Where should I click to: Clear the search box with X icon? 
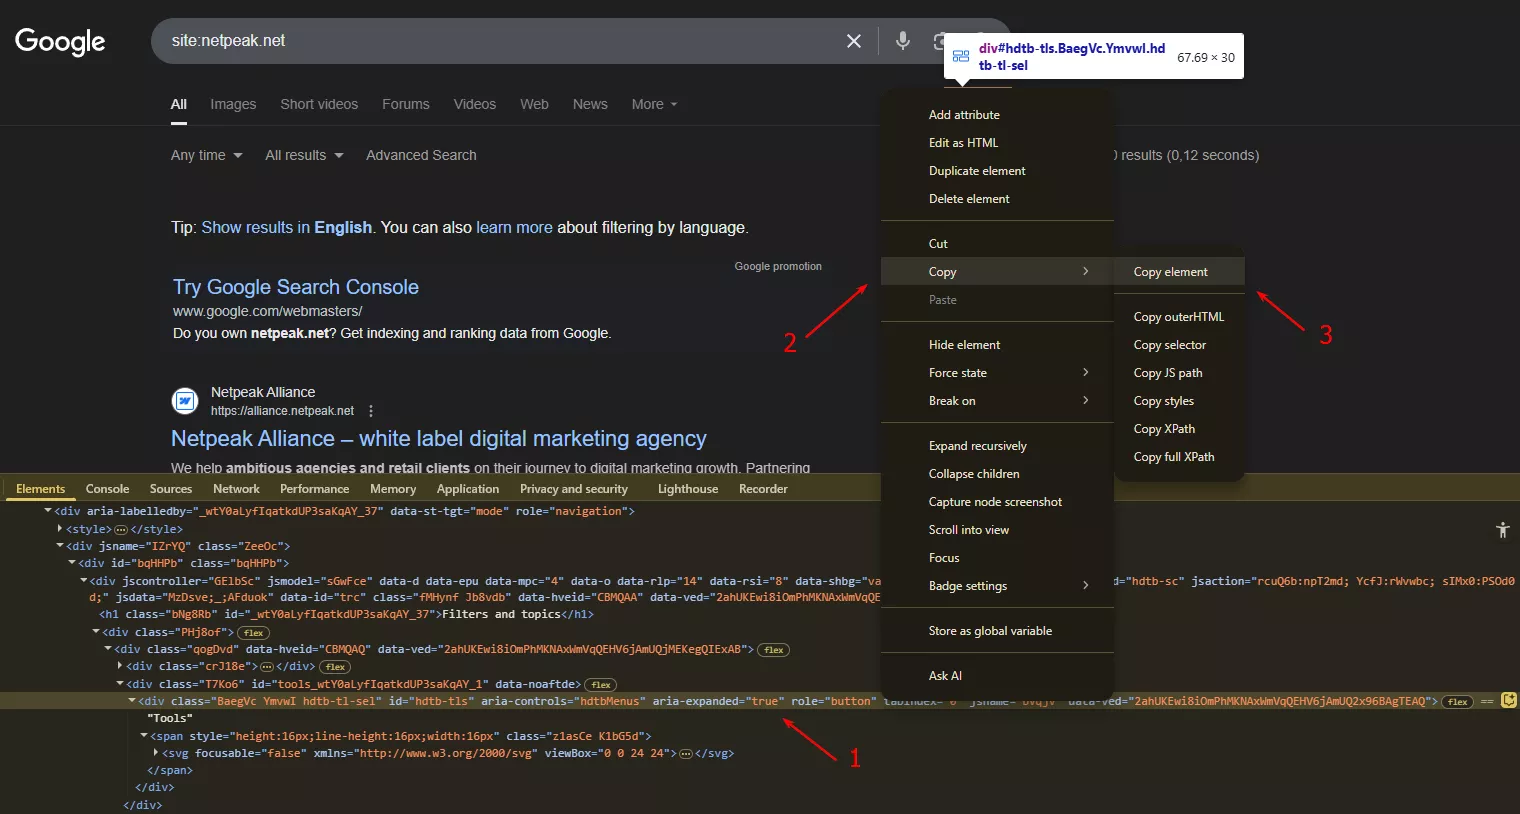coord(854,41)
